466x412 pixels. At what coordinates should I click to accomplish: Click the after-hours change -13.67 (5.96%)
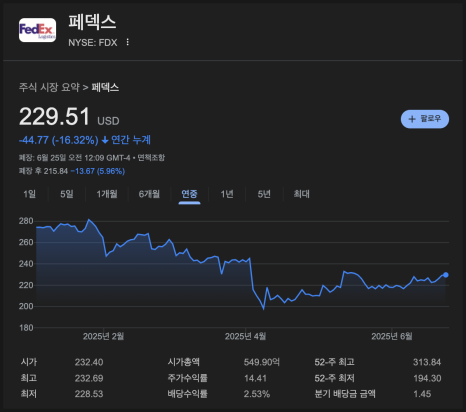(x=98, y=171)
